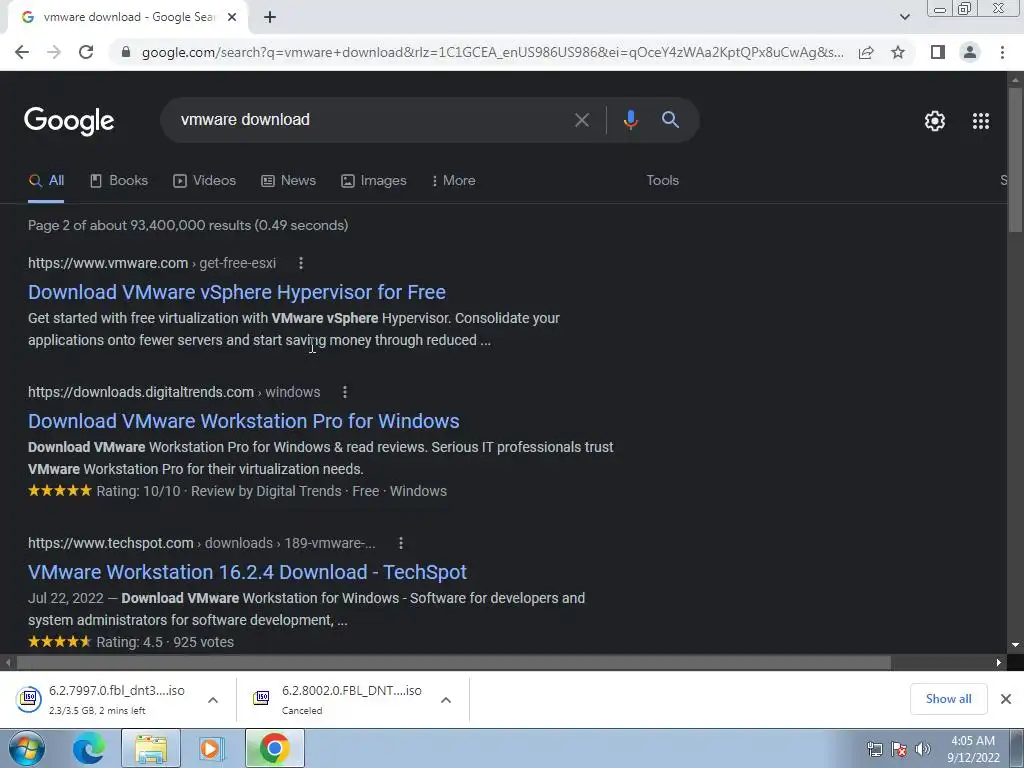Screen dimensions: 1024x768
Task: Switch to the Videos results tab
Action: coord(204,181)
